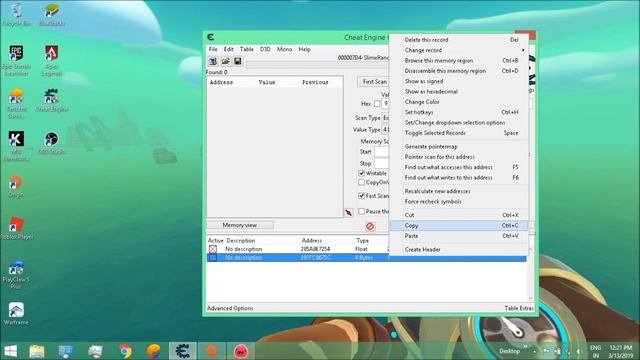640x360 pixels.
Task: Open the Recycle Bin desktop icon
Action: tap(16, 14)
